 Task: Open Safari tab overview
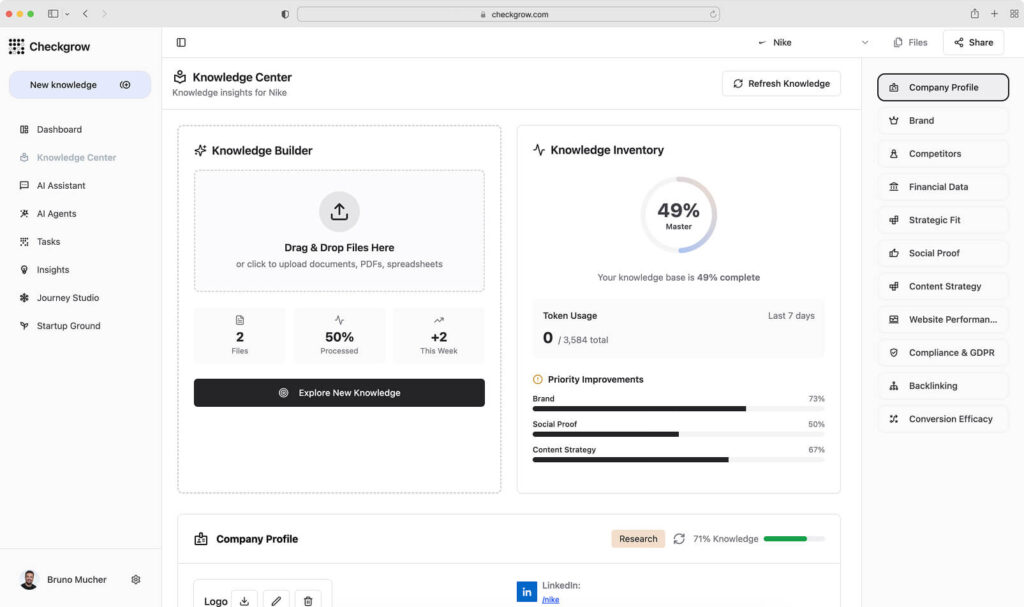coord(1012,14)
